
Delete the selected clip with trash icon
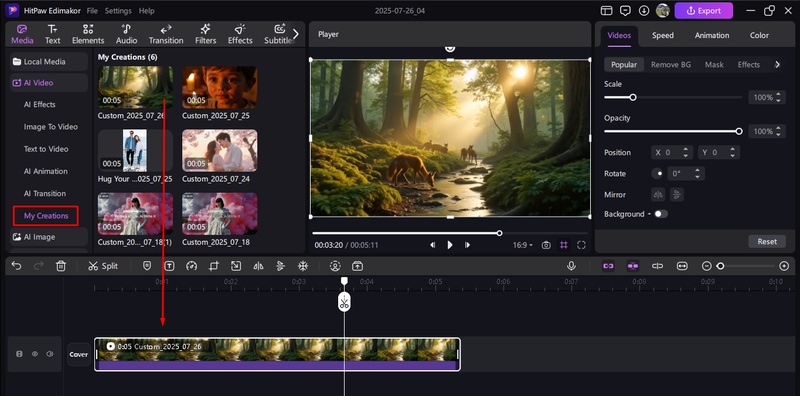(61, 266)
